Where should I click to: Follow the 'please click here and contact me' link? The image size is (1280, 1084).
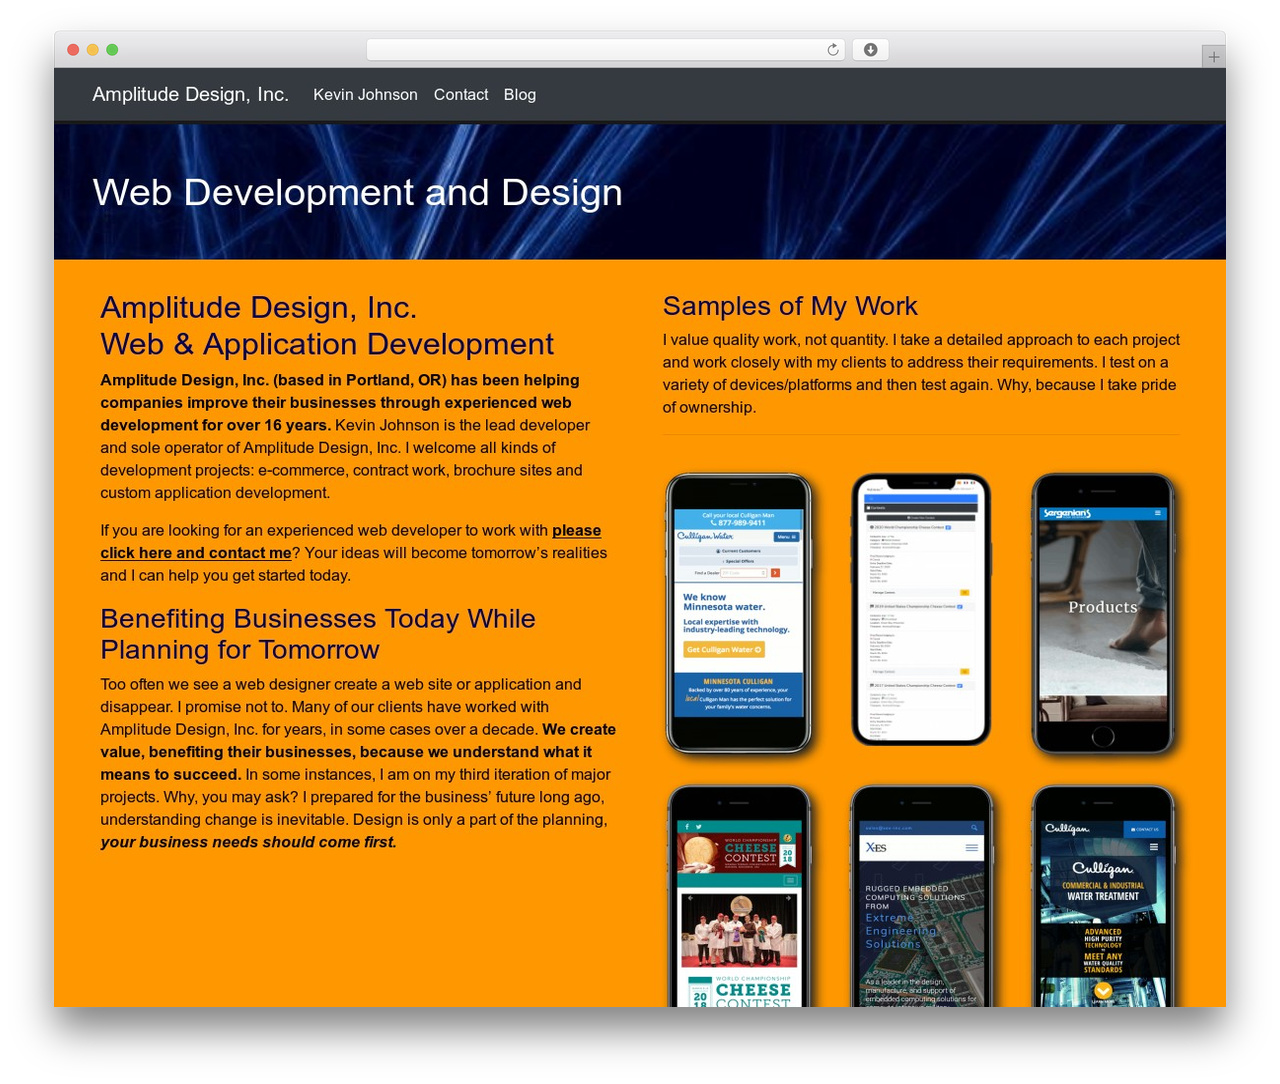350,542
